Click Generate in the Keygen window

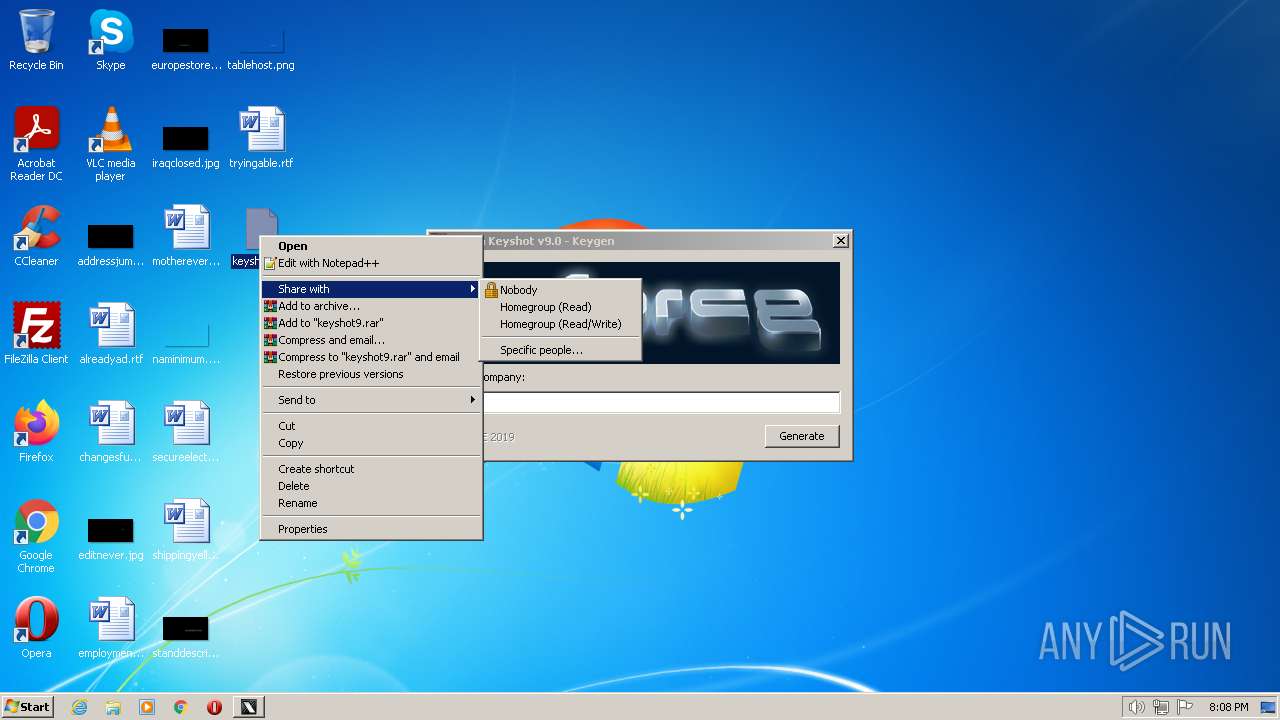tap(802, 436)
